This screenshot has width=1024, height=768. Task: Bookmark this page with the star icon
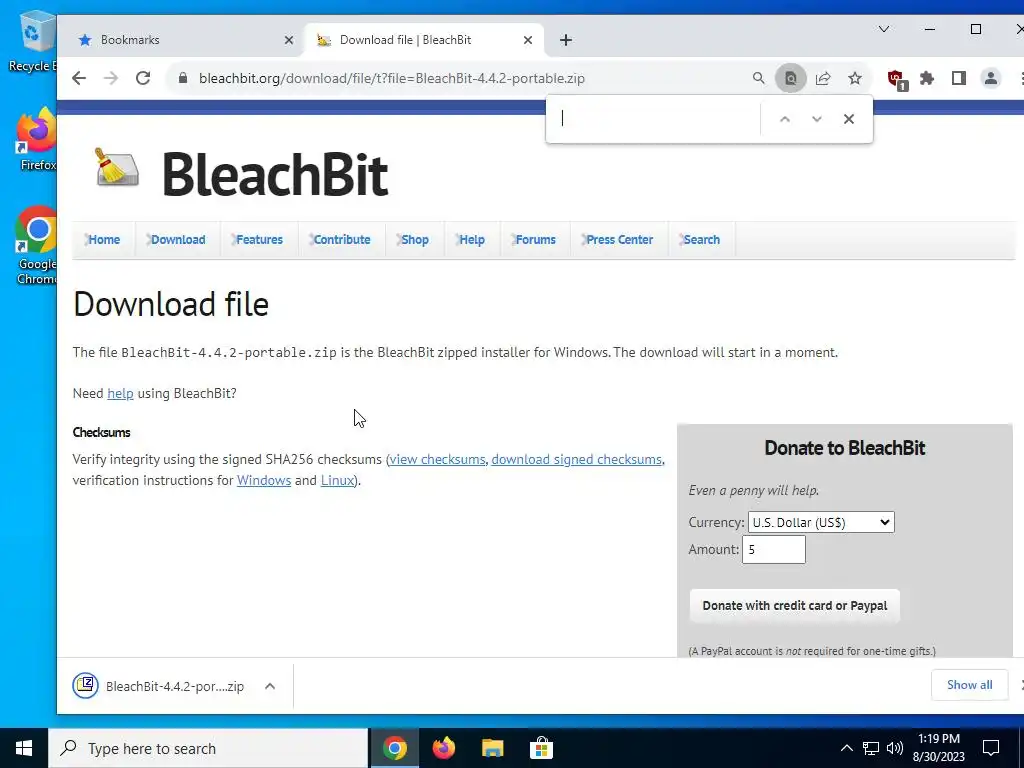(x=855, y=78)
